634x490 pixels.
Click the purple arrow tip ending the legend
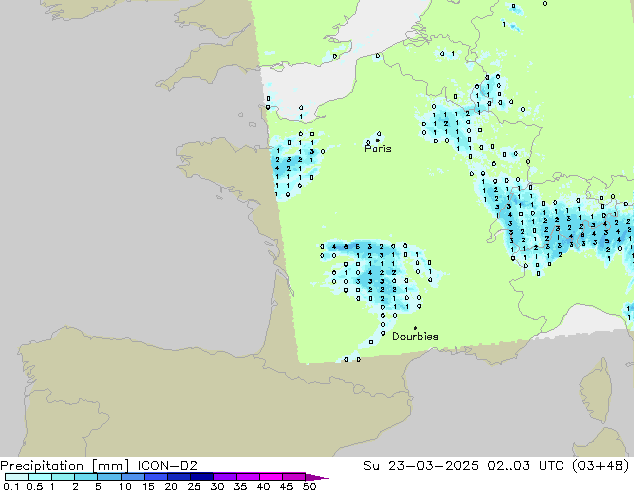pyautogui.click(x=317, y=477)
